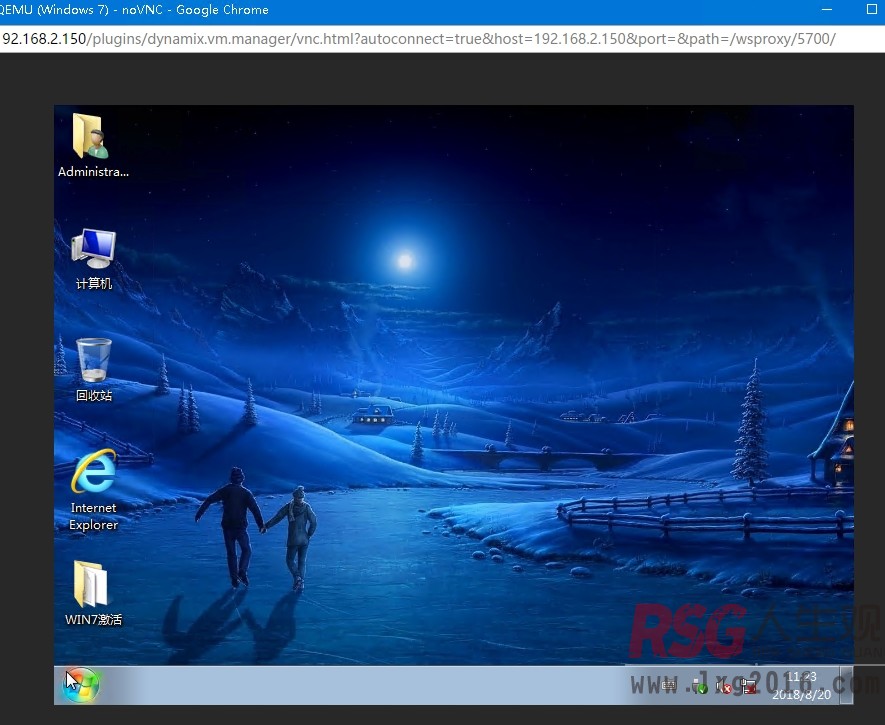Click the Show Desktop button on taskbar
The height and width of the screenshot is (725, 885).
pyautogui.click(x=846, y=685)
